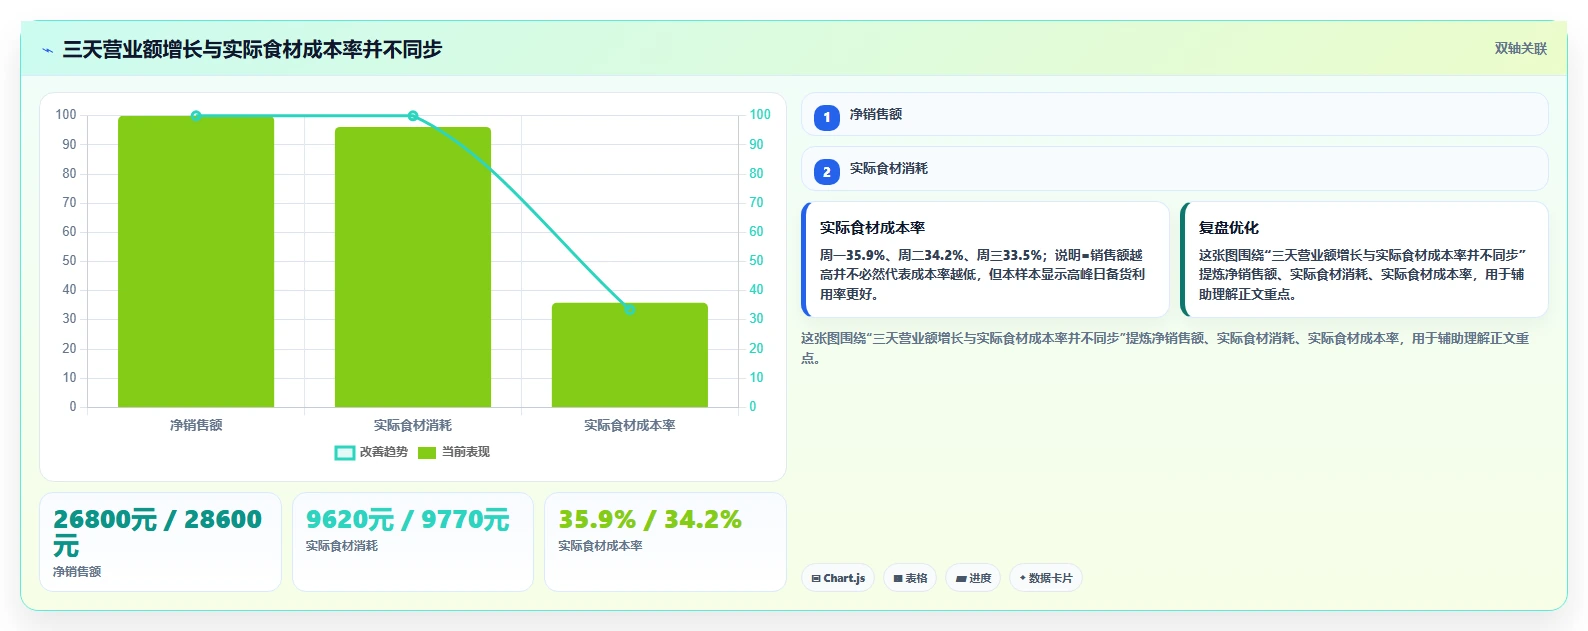Screen dimensions: 1588x631
Task: Open the list row 1 净销售额
Action: 1175,115
